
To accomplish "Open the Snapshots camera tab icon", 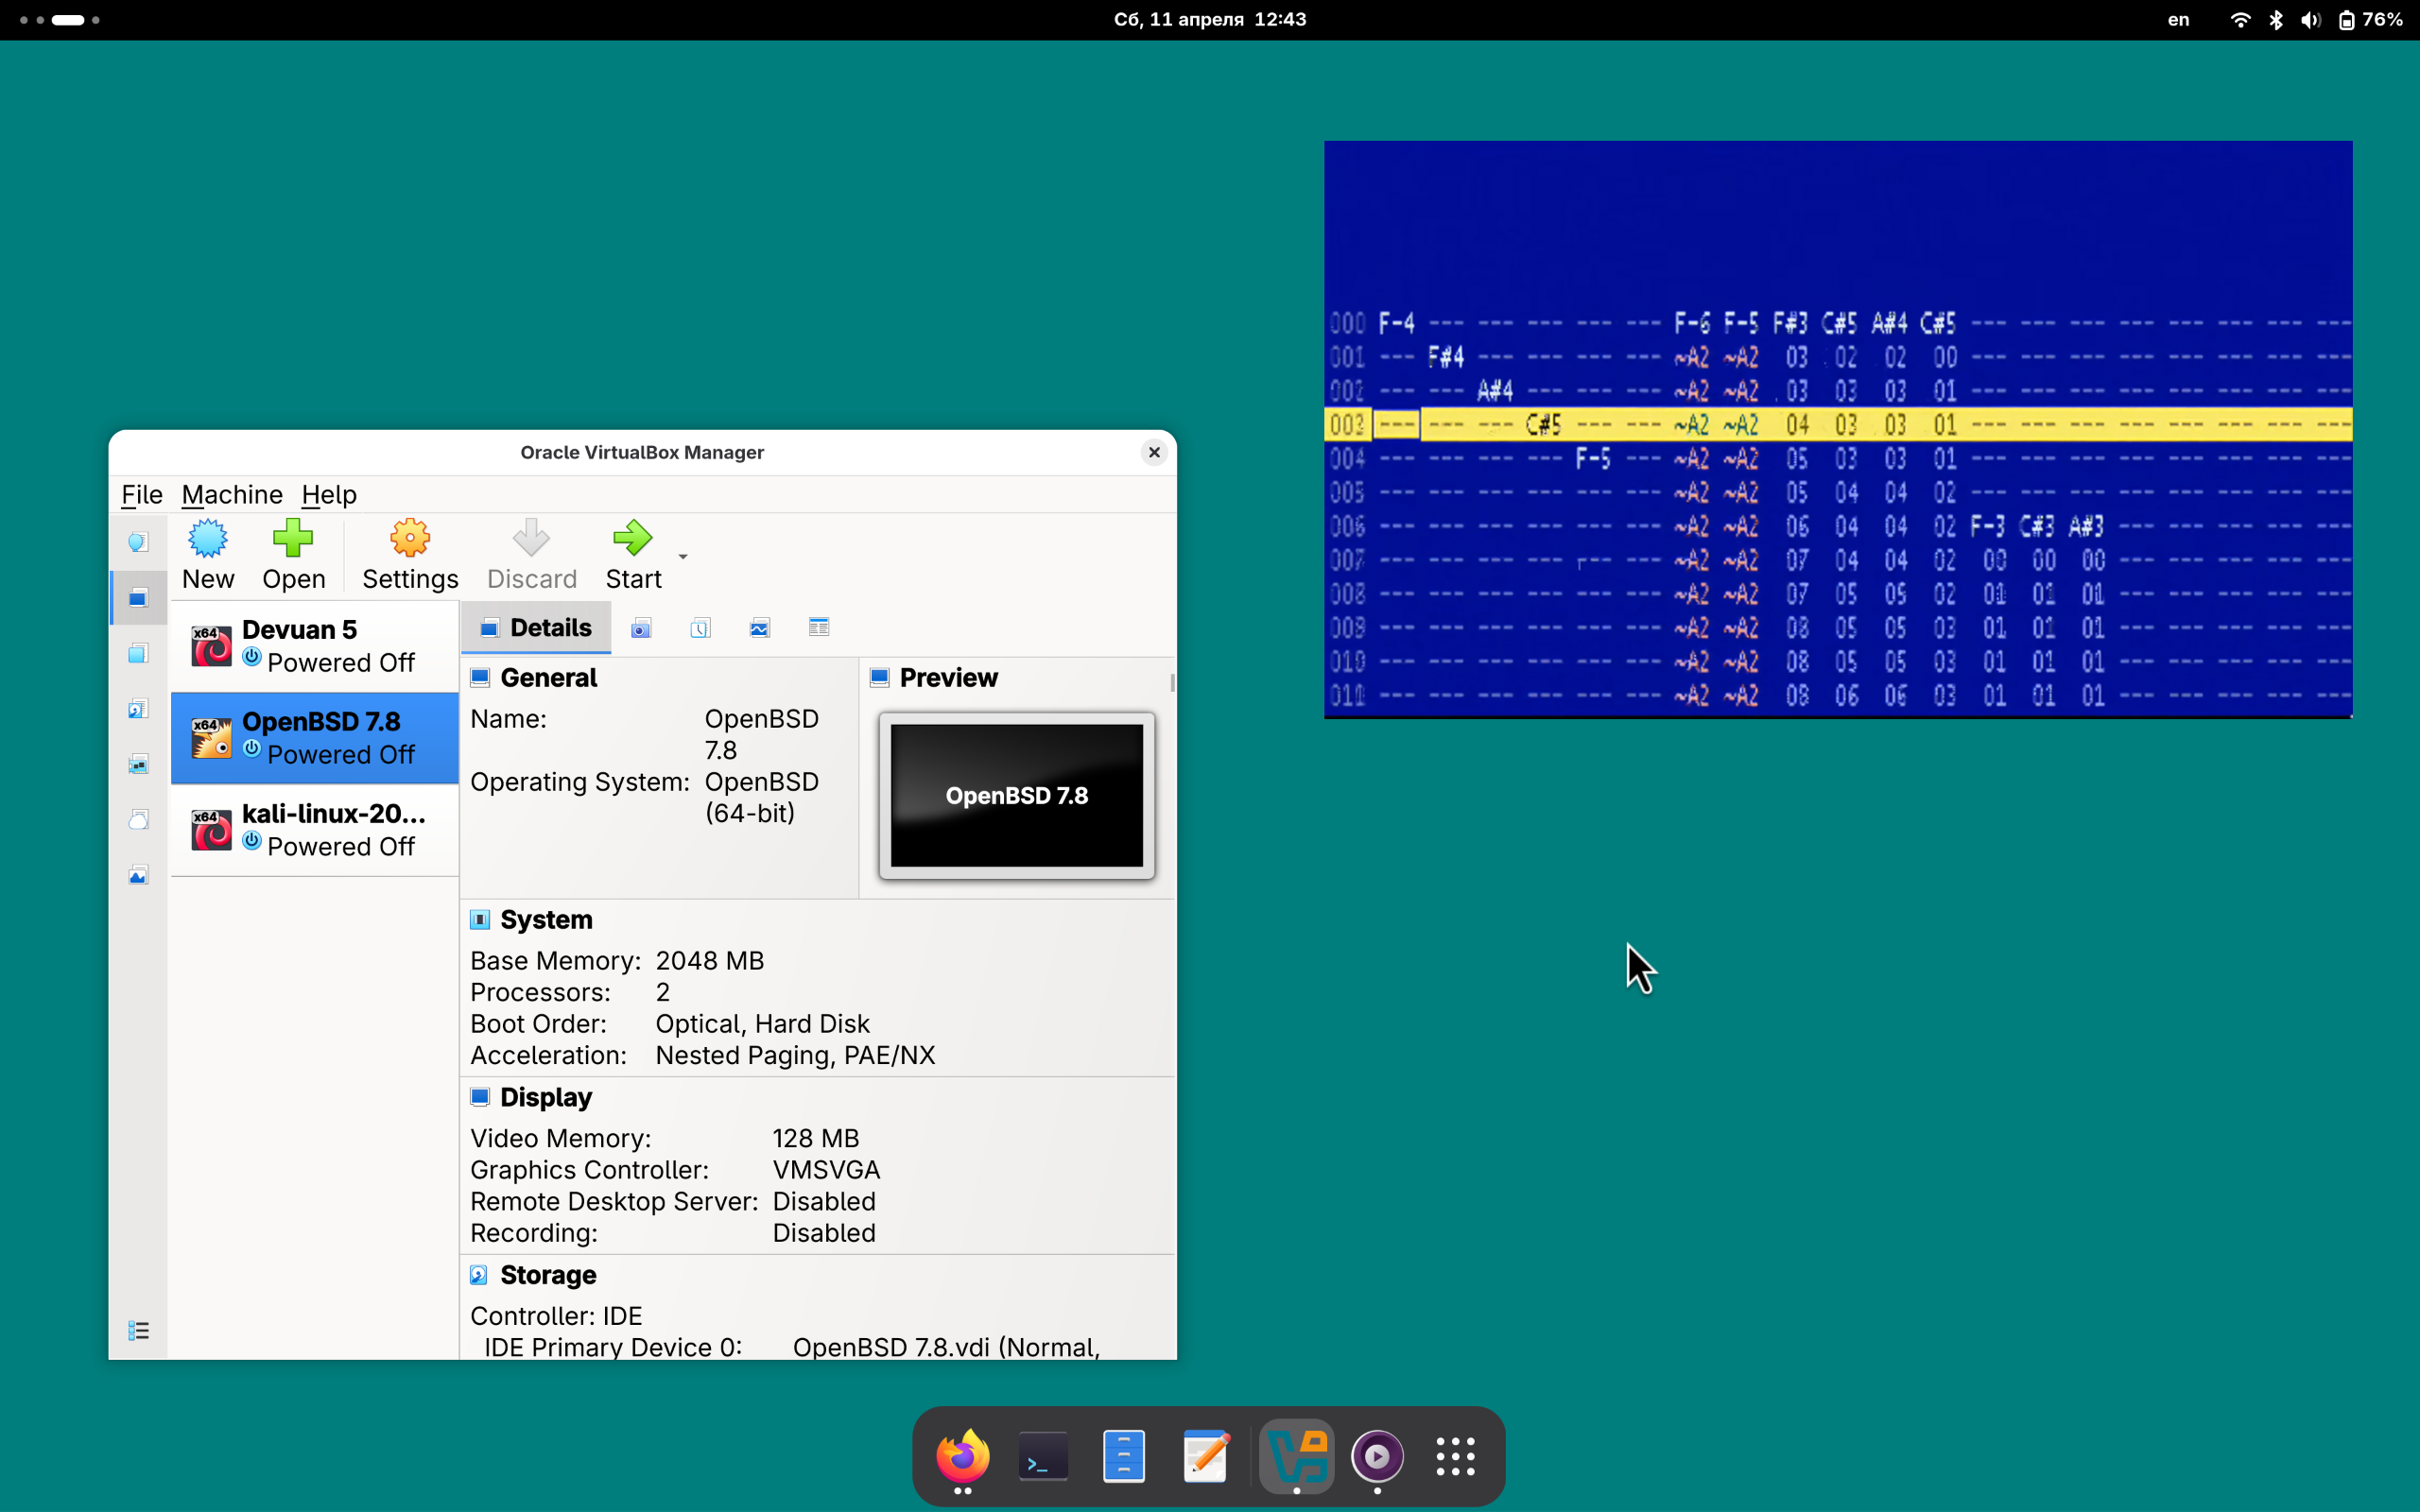I will 641,628.
